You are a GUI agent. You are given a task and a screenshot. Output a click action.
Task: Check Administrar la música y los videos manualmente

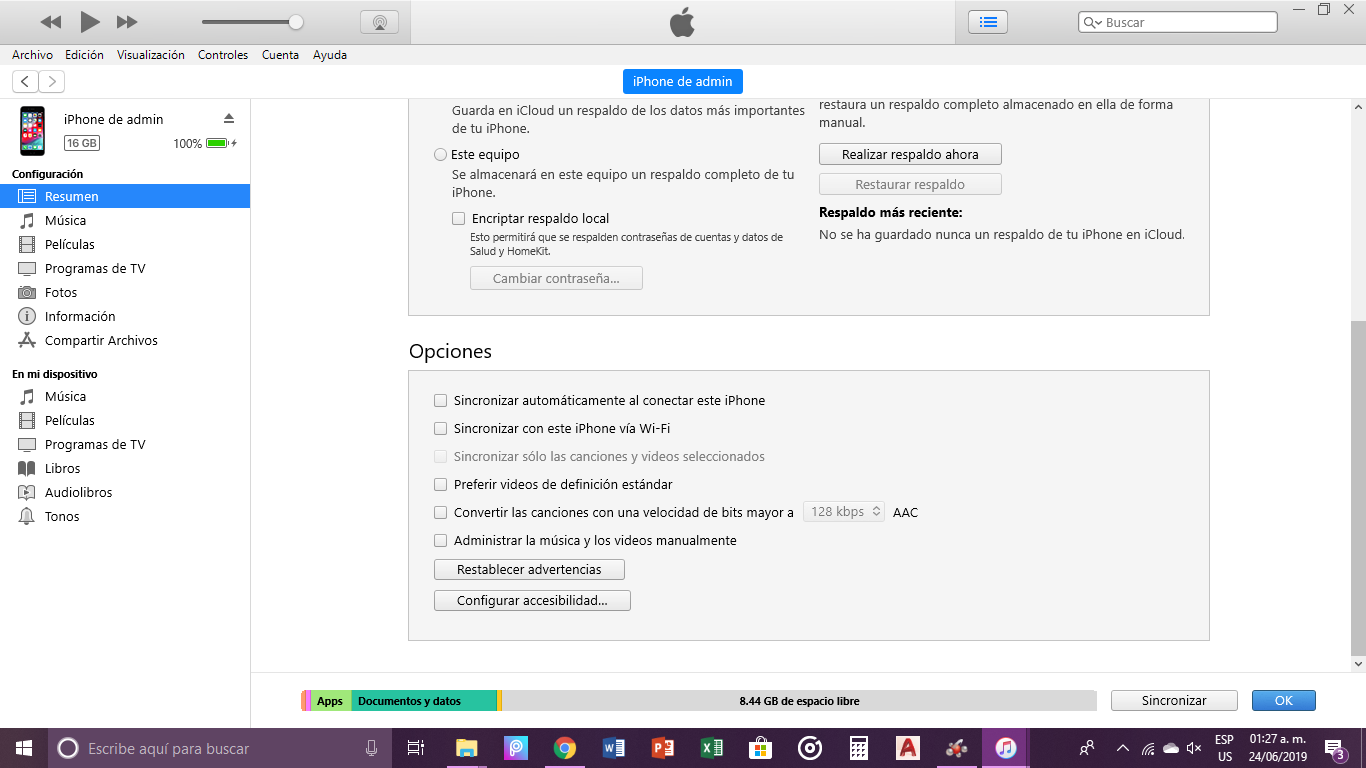[441, 541]
